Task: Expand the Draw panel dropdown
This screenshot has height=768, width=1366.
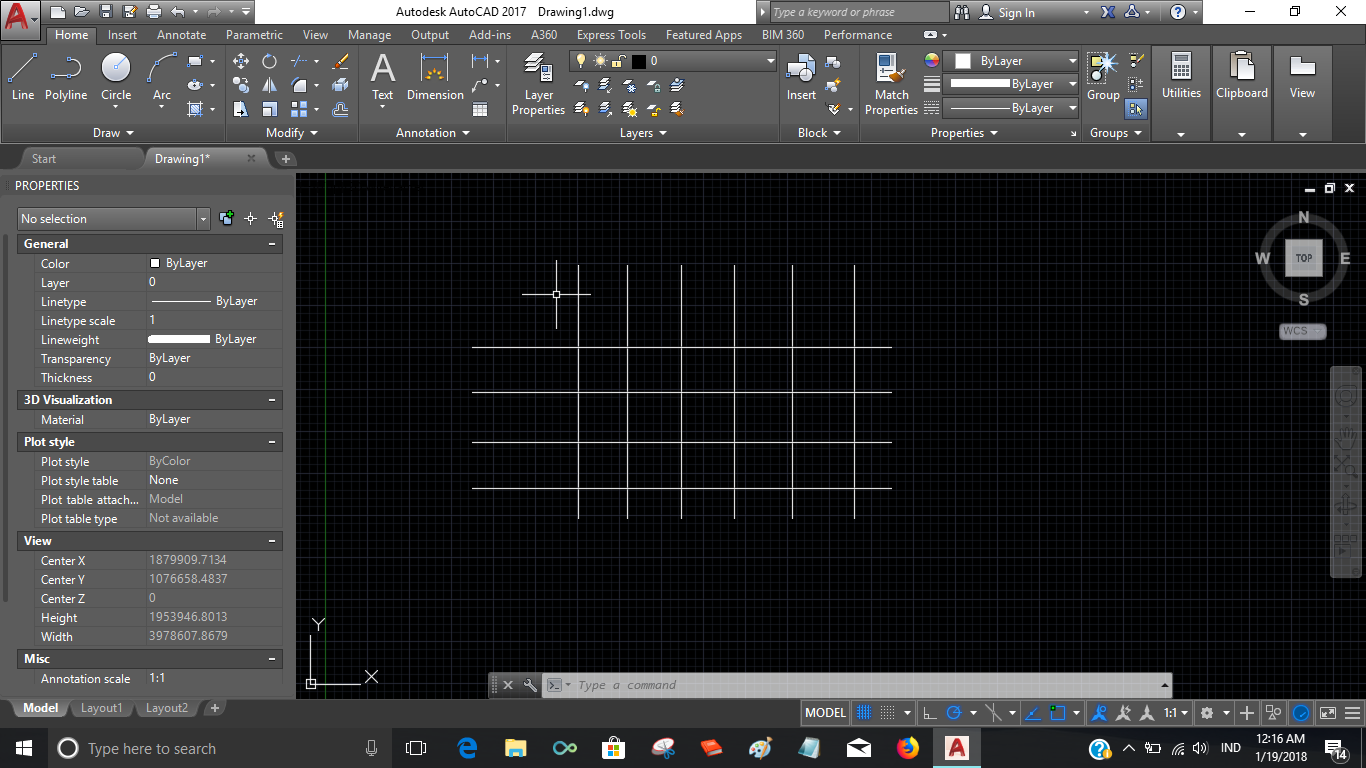Action: [x=113, y=132]
